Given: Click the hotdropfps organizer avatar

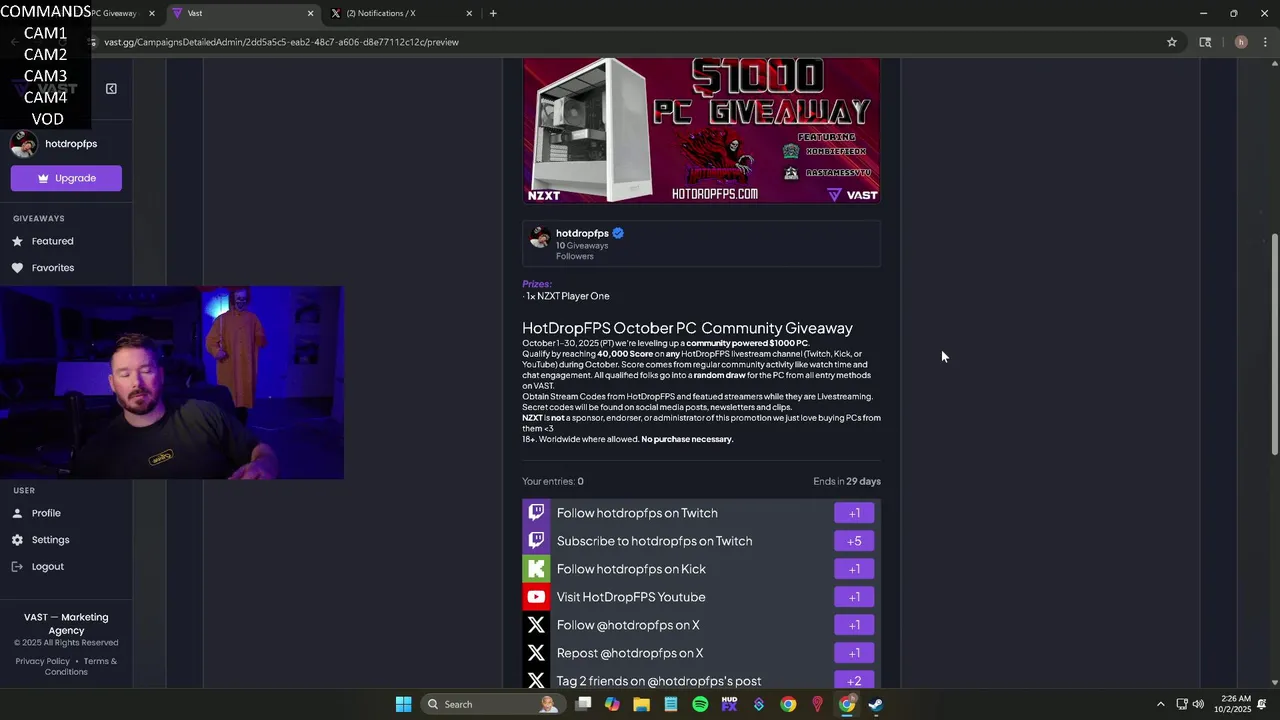Looking at the screenshot, I should (540, 237).
